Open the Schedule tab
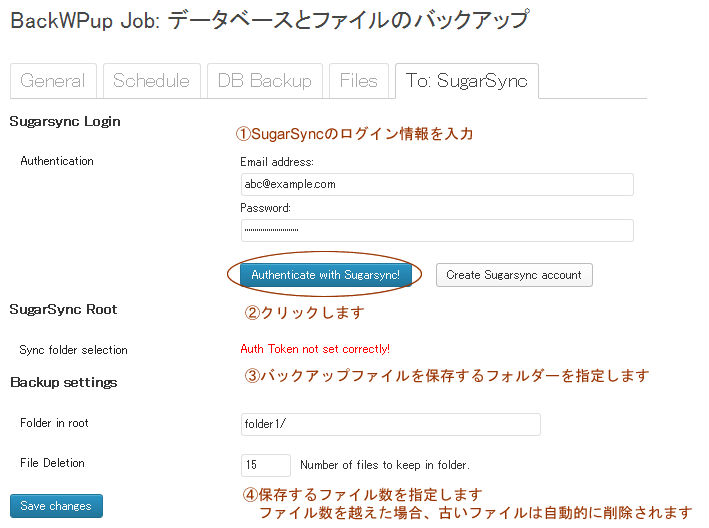This screenshot has width=709, height=528. point(151,81)
